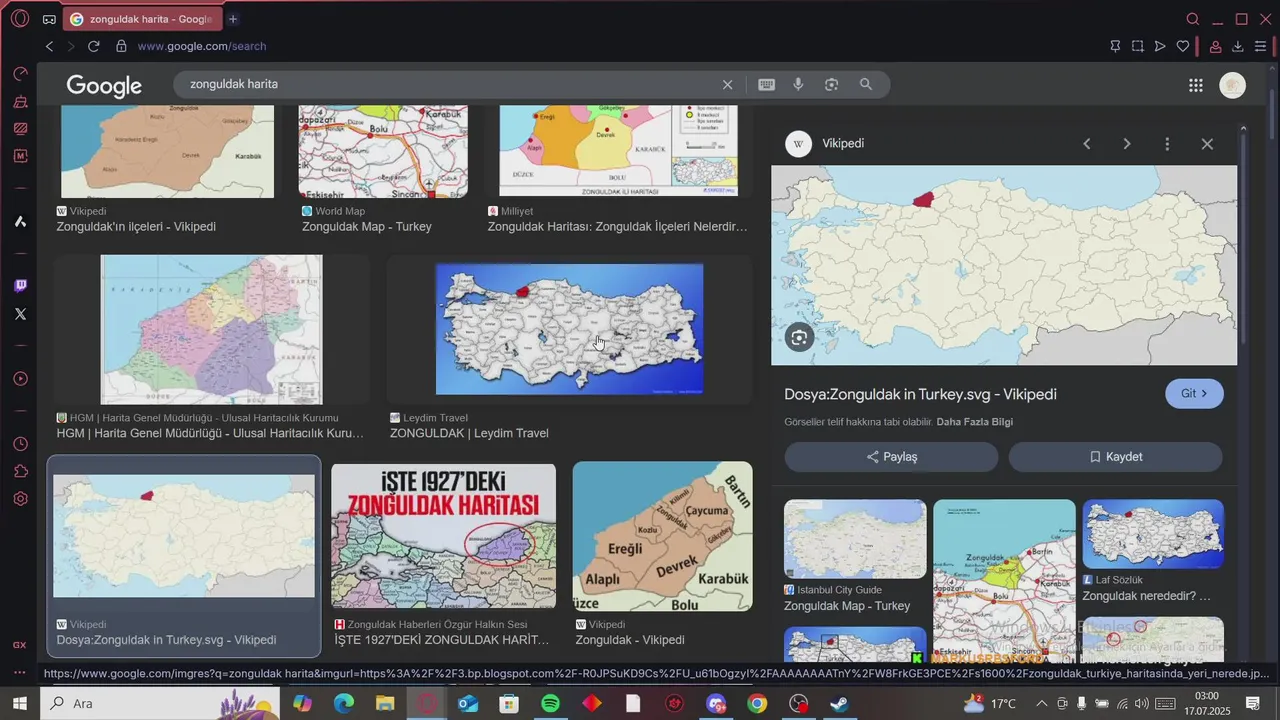1280x720 pixels.
Task: Open the Istanbul City Guide related thumbnail
Action: (855, 539)
